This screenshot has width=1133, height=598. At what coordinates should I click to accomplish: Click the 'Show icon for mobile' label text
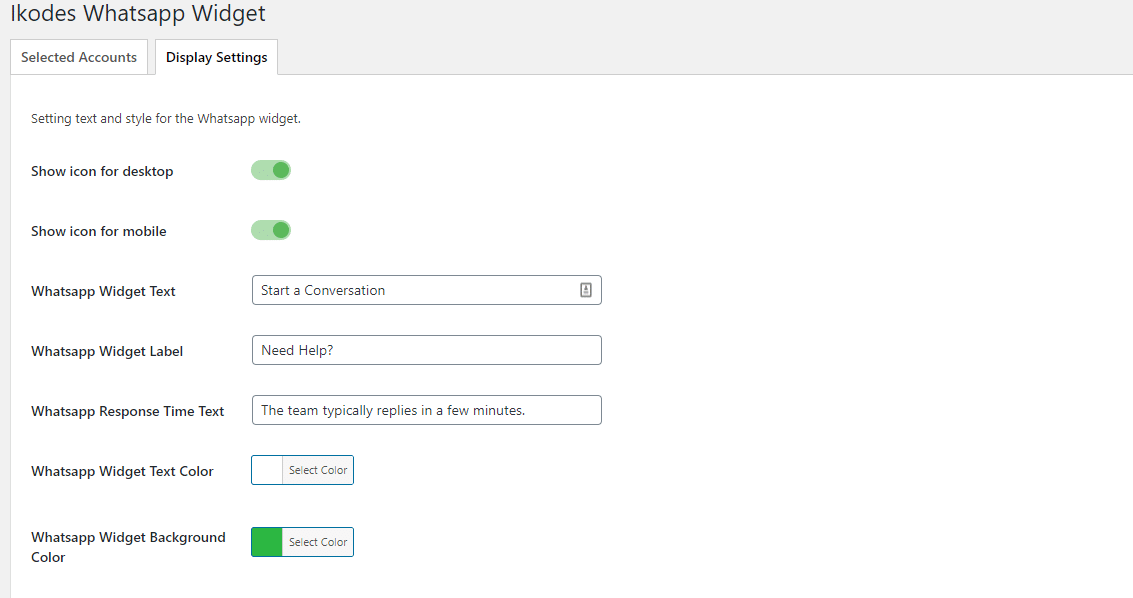tap(99, 231)
